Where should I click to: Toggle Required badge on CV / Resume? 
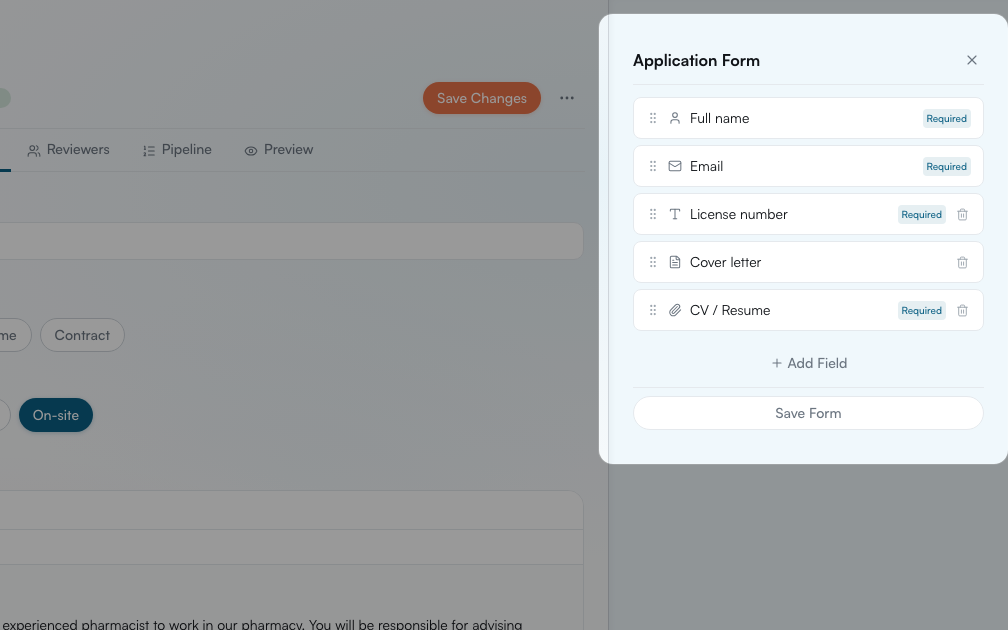pos(921,310)
